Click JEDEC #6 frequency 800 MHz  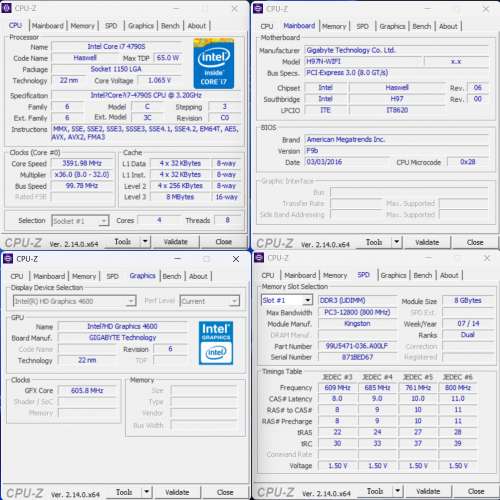tap(458, 388)
